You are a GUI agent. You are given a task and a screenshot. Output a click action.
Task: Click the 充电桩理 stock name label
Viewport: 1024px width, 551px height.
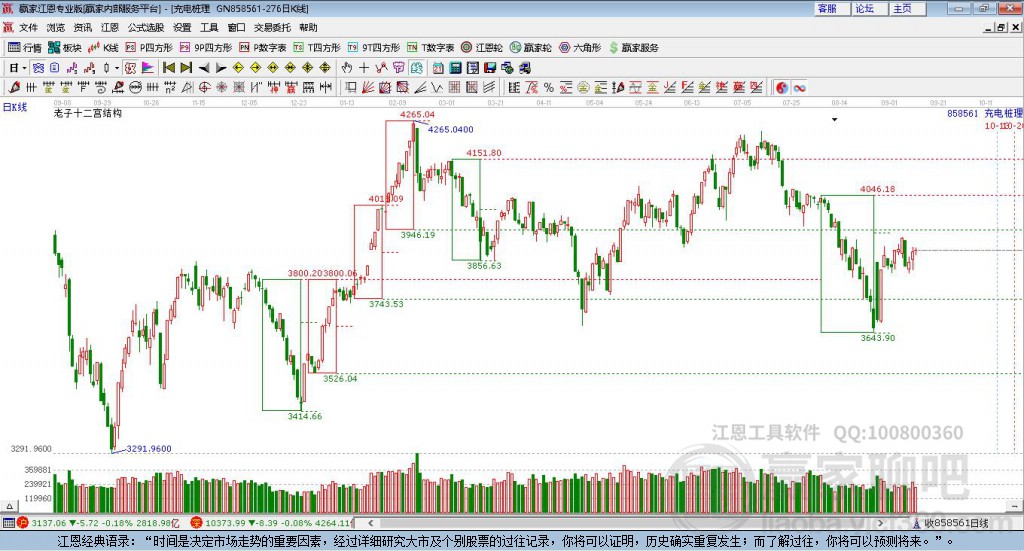click(x=1004, y=114)
